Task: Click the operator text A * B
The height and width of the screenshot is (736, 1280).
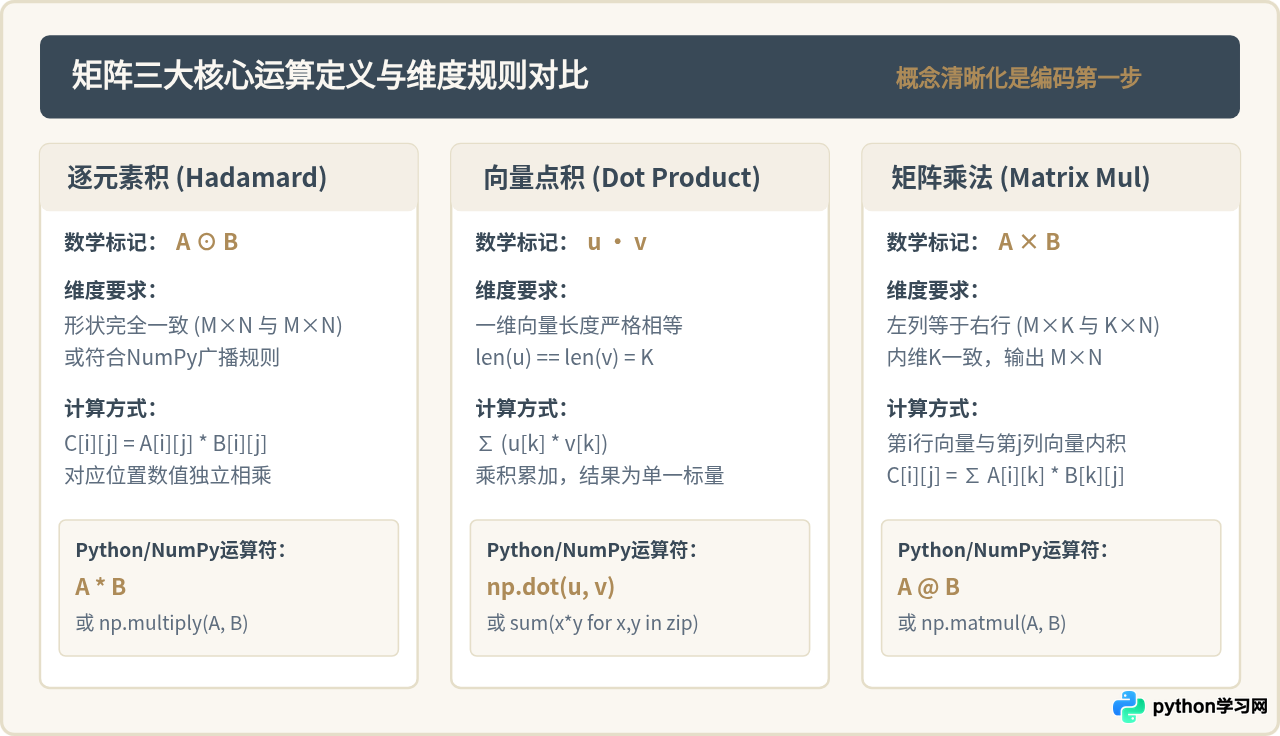Action: [101, 587]
